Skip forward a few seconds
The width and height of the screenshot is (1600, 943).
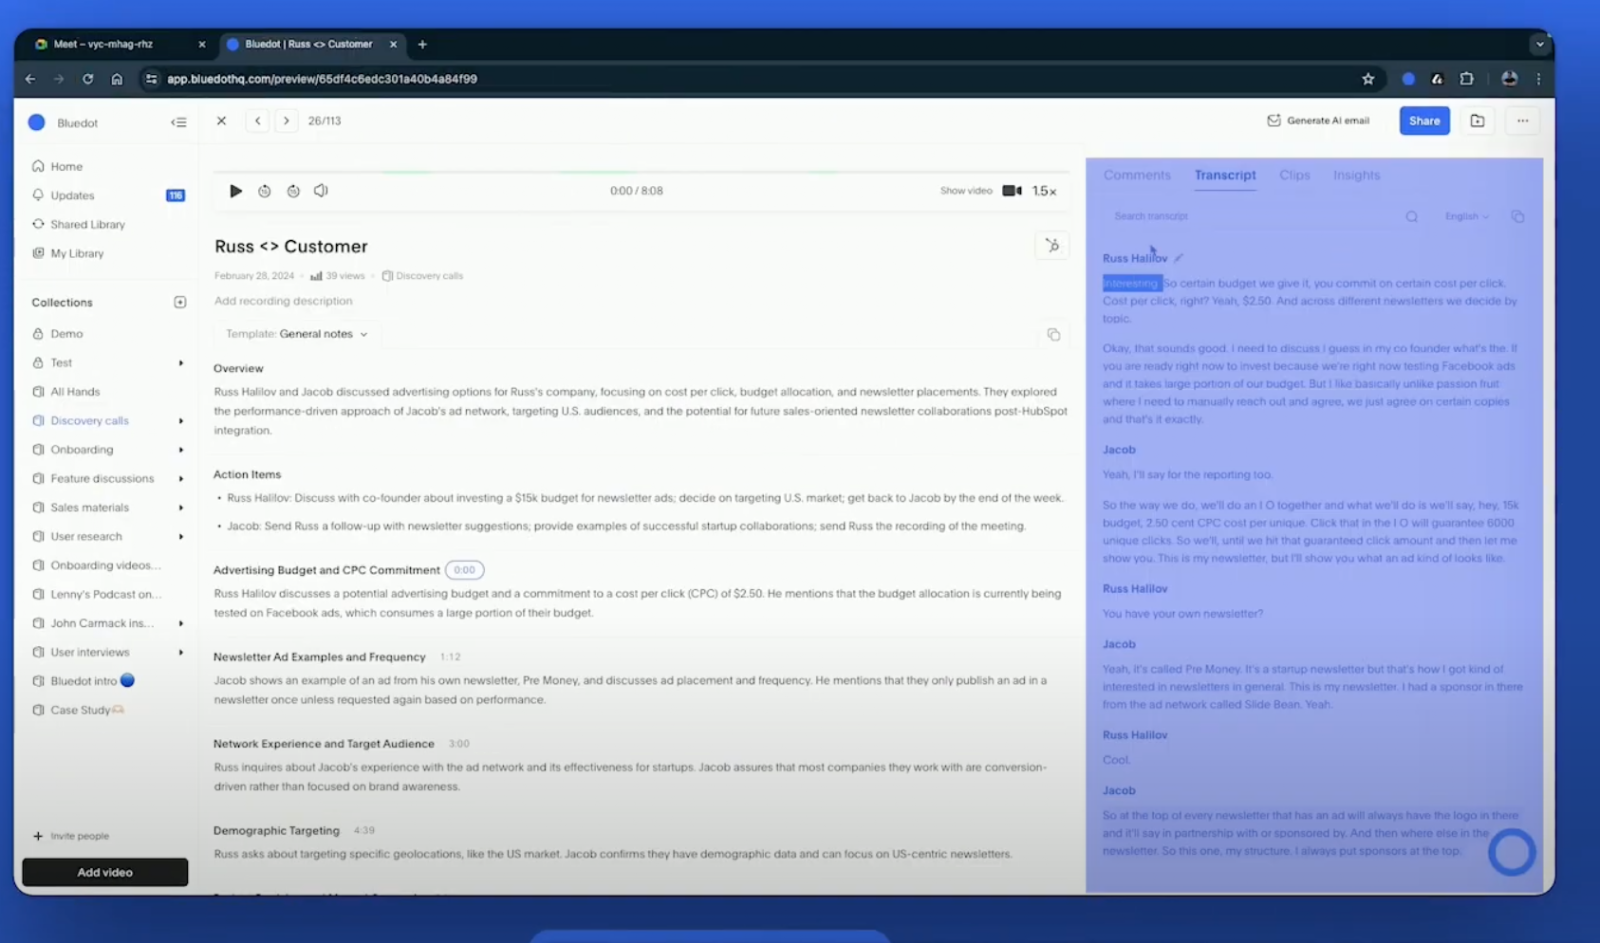[293, 191]
